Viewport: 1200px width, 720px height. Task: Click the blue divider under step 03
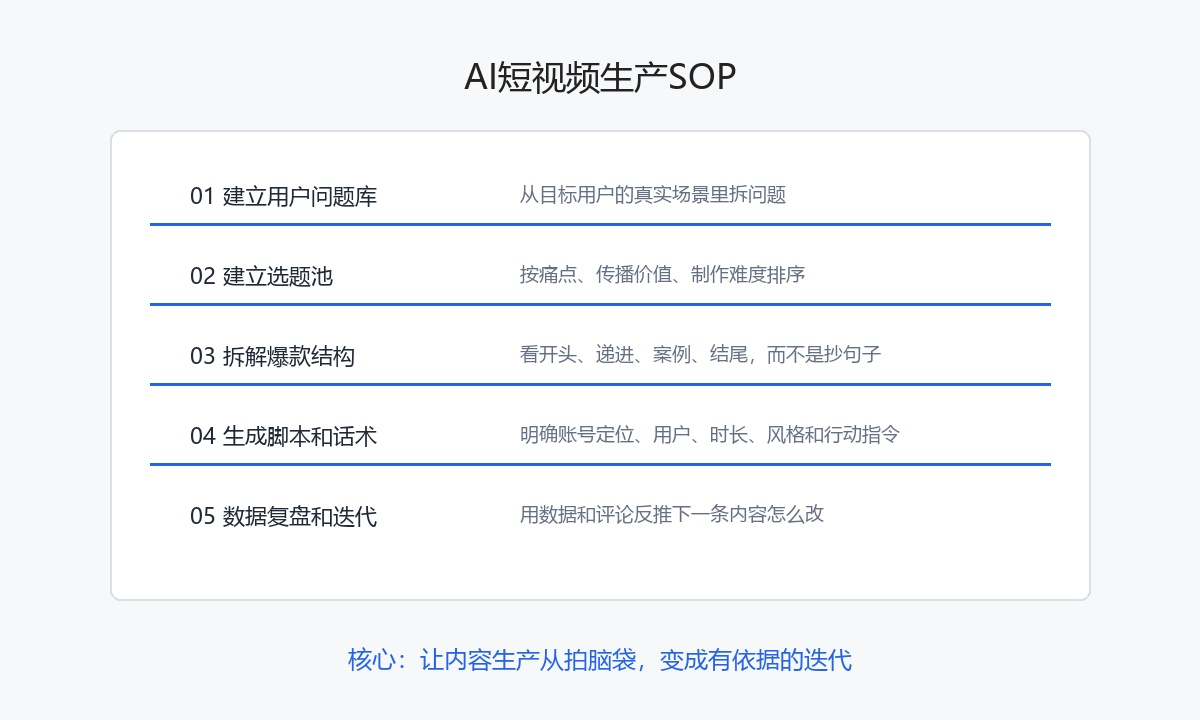(x=600, y=384)
